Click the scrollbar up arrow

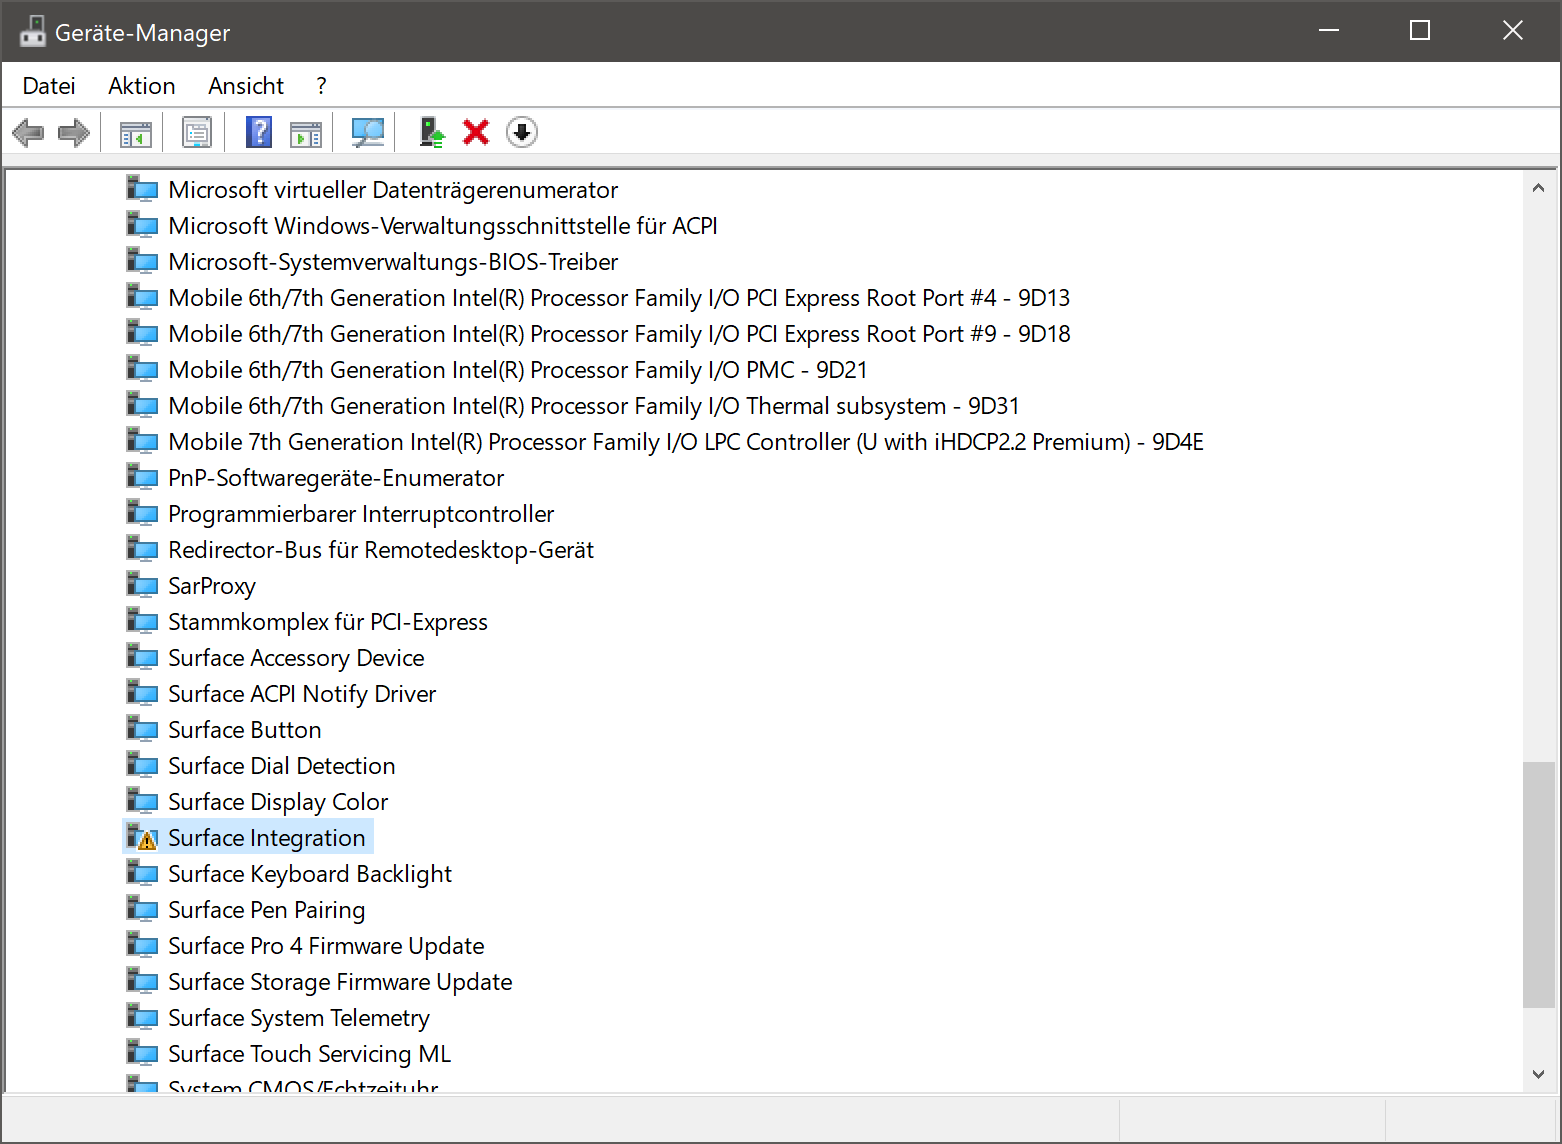1538,188
